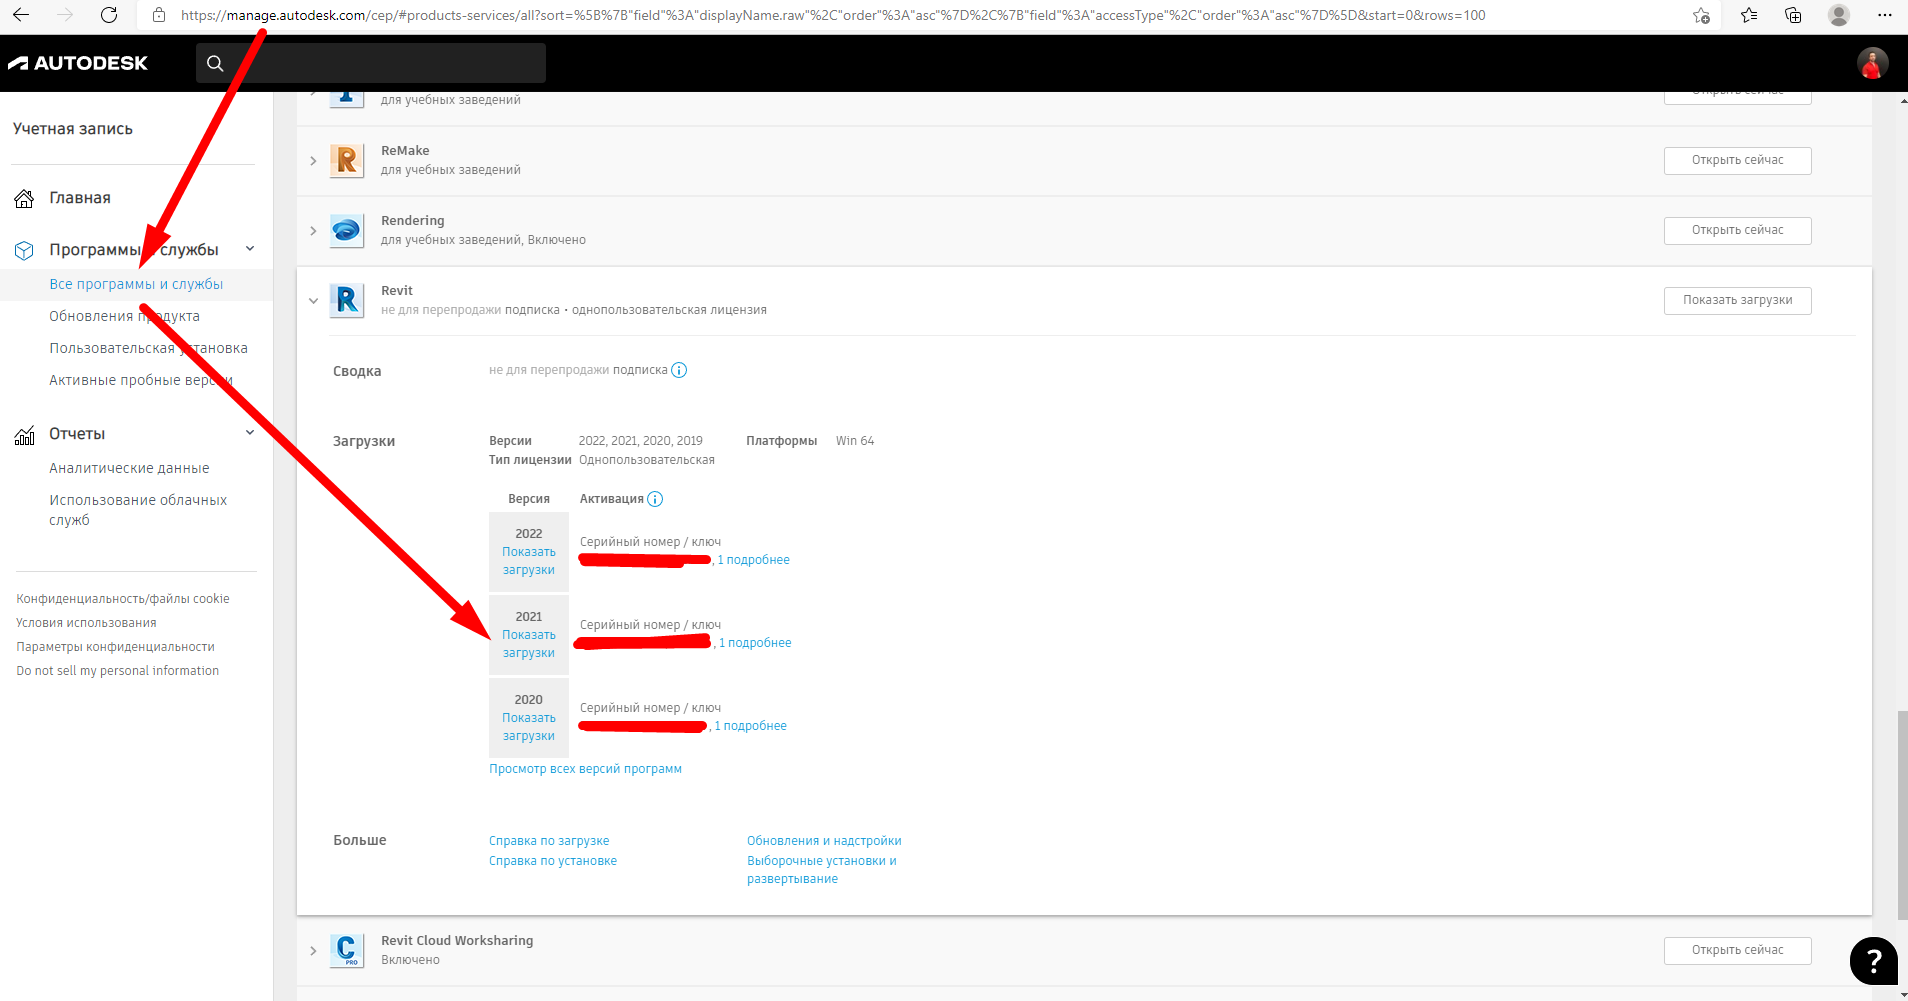1908x1001 pixels.
Task: Click the browser address bar URL
Action: pyautogui.click(x=833, y=15)
